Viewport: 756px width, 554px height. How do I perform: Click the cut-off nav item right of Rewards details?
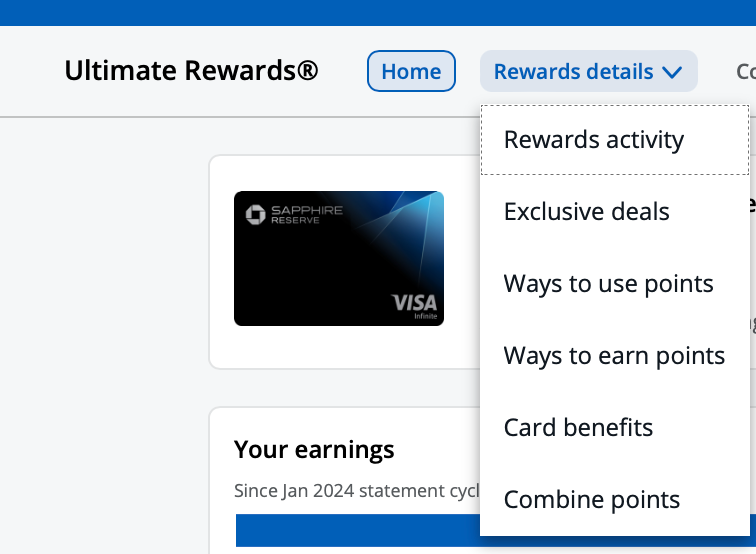point(745,72)
